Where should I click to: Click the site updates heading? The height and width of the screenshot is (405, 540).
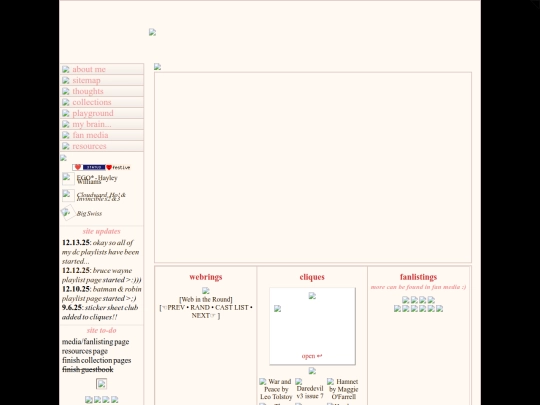[101, 231]
